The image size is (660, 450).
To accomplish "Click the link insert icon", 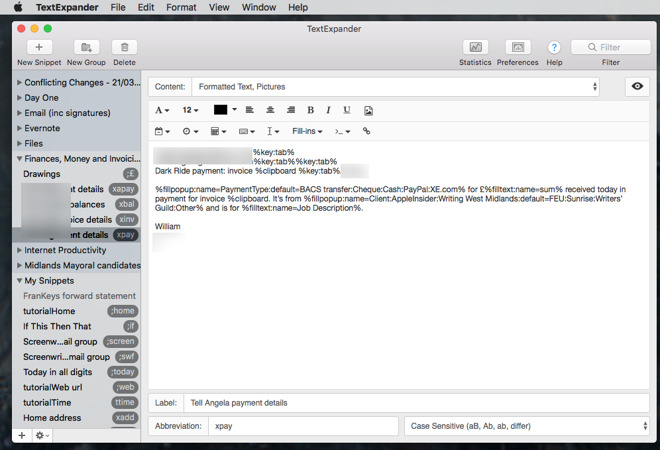I will [x=367, y=131].
